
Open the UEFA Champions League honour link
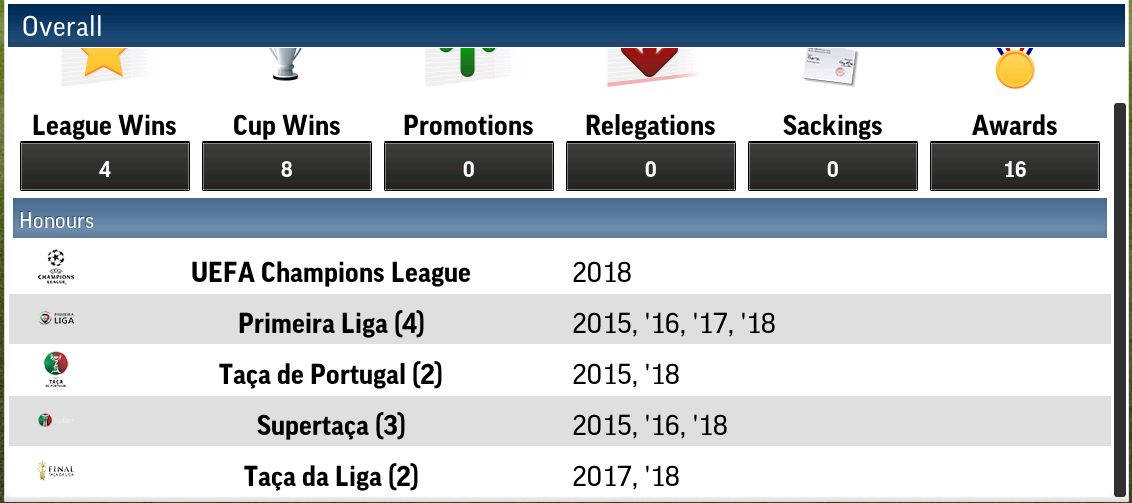[330, 272]
